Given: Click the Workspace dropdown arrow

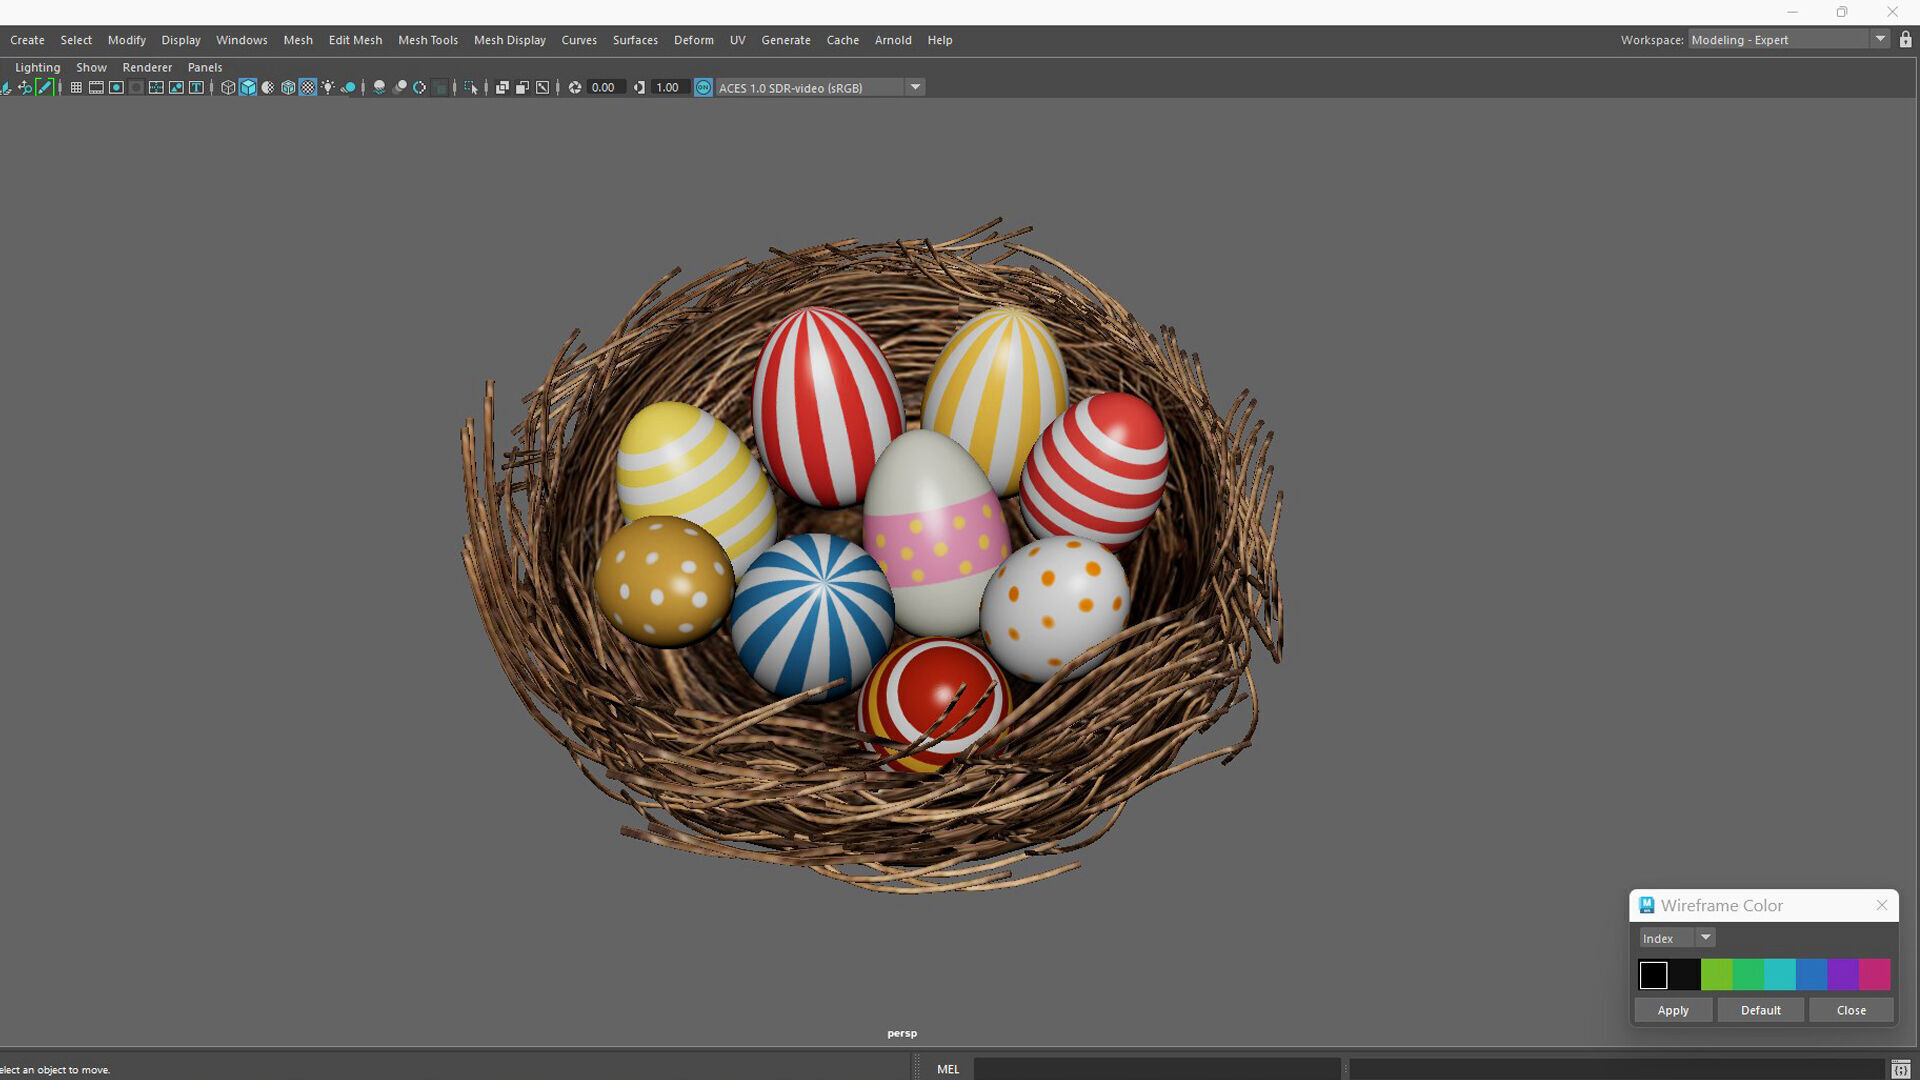Looking at the screenshot, I should (1880, 39).
